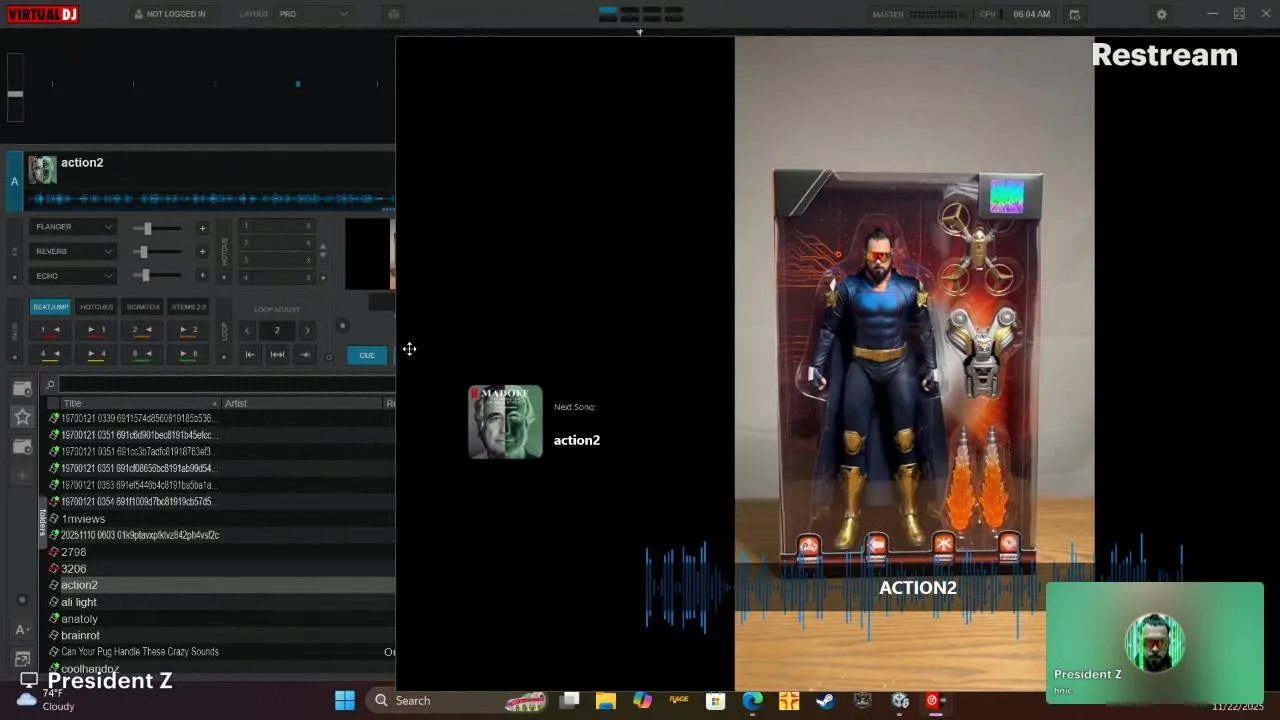Toggle deck A selector
Screen dimensions: 1280x720
tap(14, 181)
